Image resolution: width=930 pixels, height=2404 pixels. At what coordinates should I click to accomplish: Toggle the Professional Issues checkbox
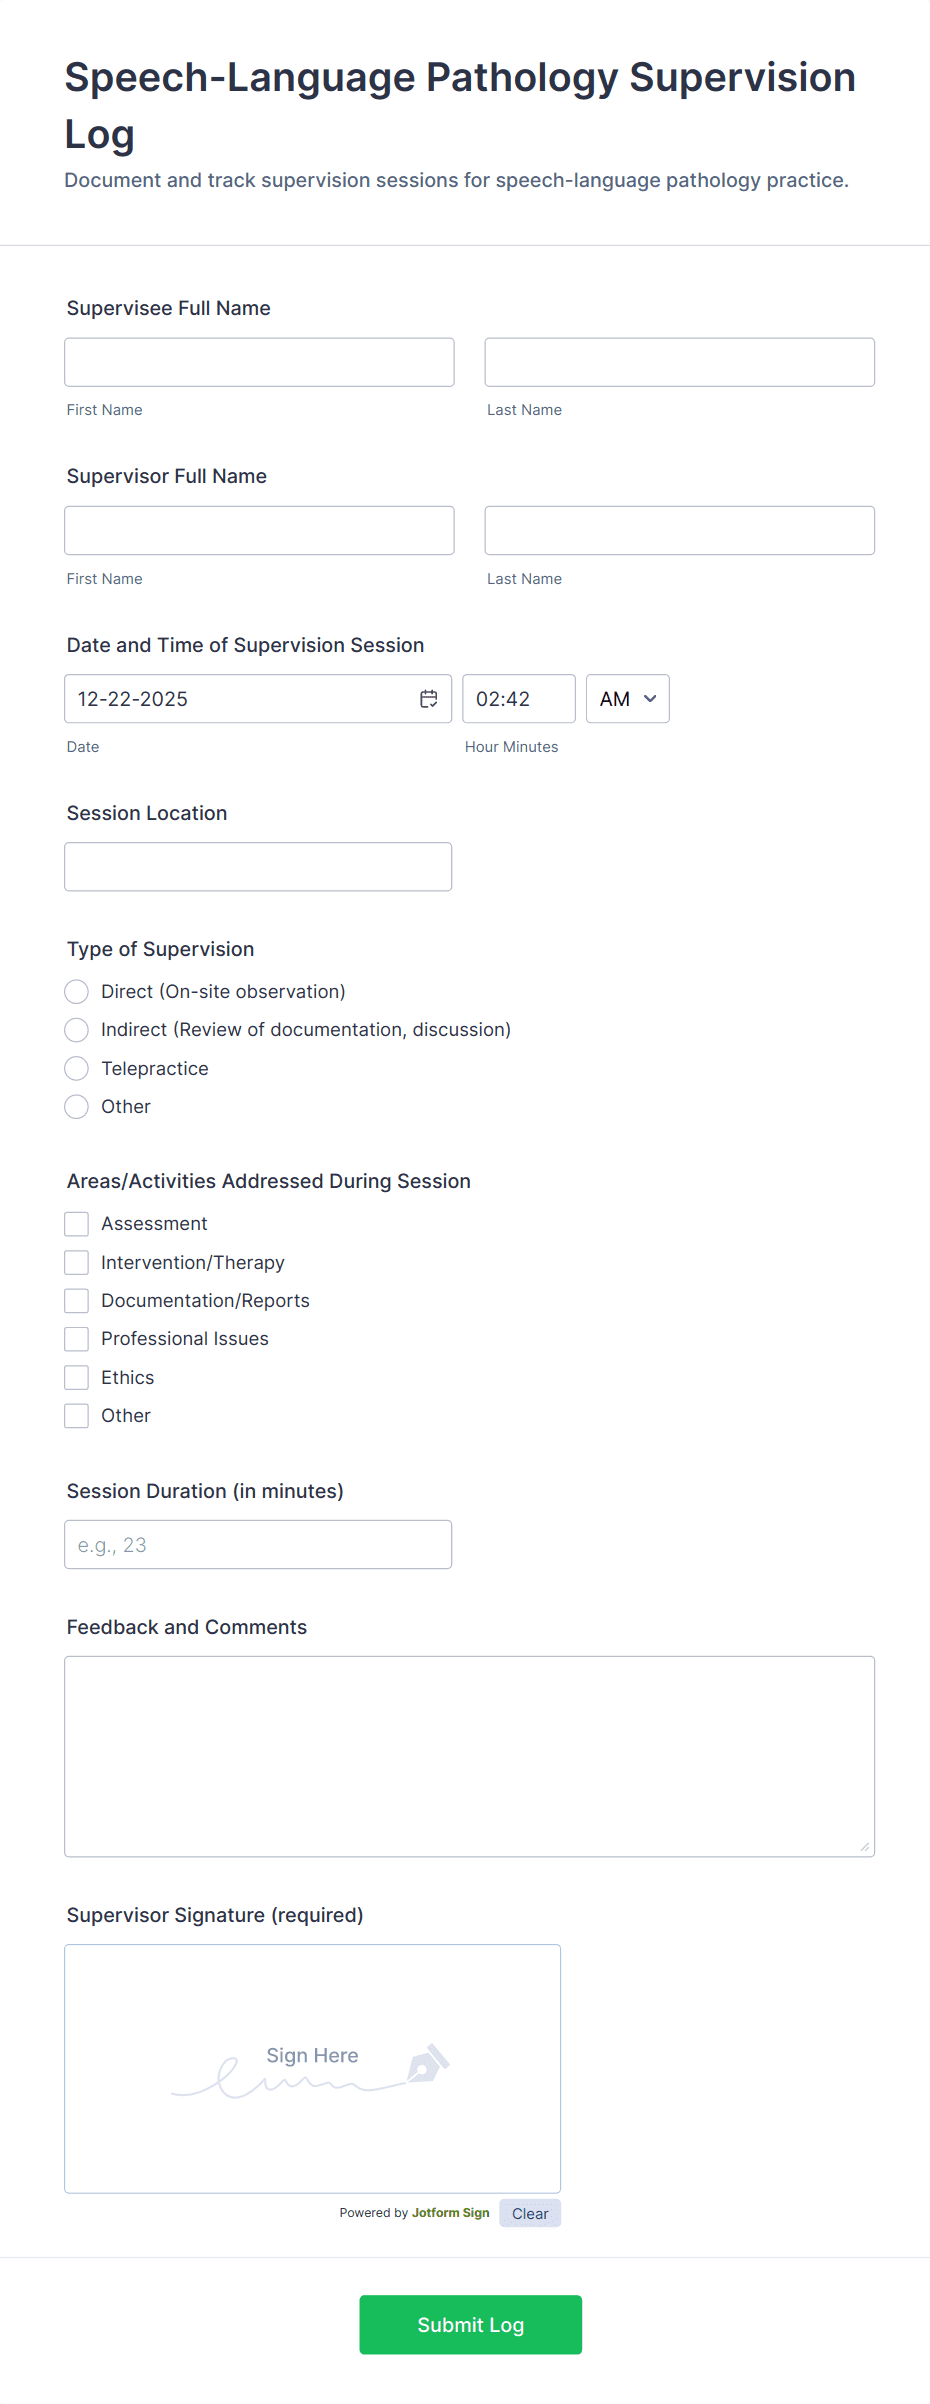(76, 1338)
